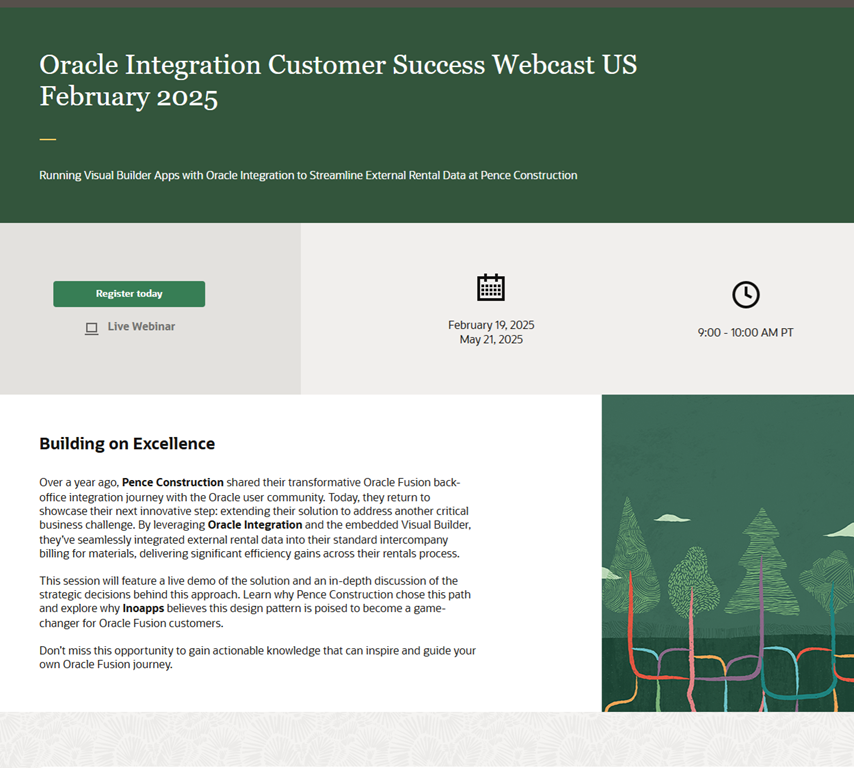This screenshot has width=854, height=768.
Task: Click the webinar screen icon beside Live Webinar
Action: [91, 327]
